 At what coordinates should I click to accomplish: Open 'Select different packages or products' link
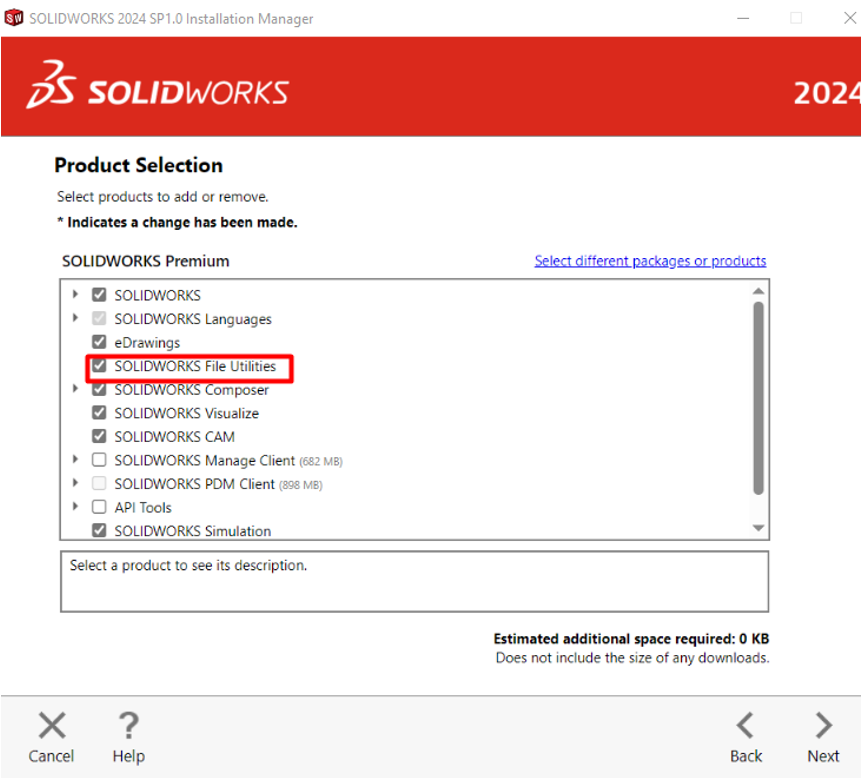point(650,261)
